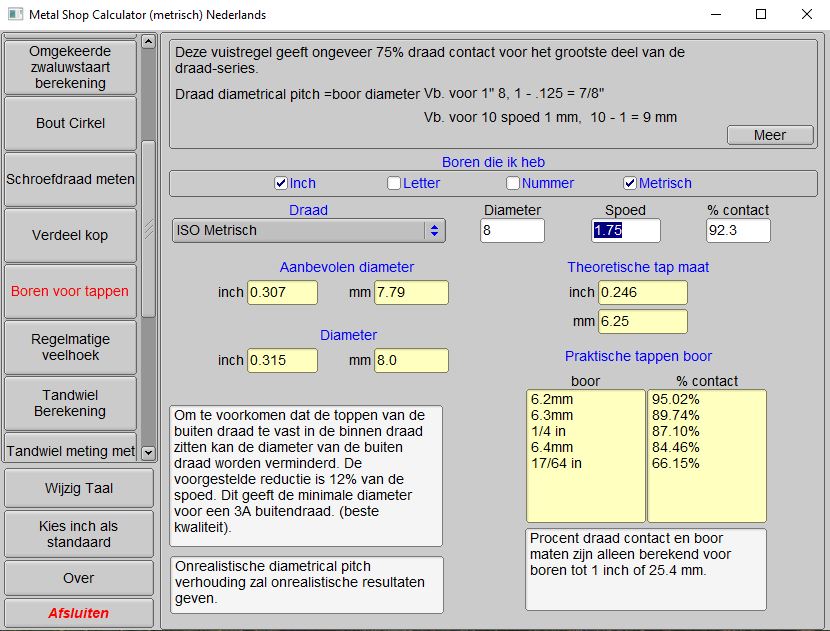Click the 66.15% contact value

point(675,463)
